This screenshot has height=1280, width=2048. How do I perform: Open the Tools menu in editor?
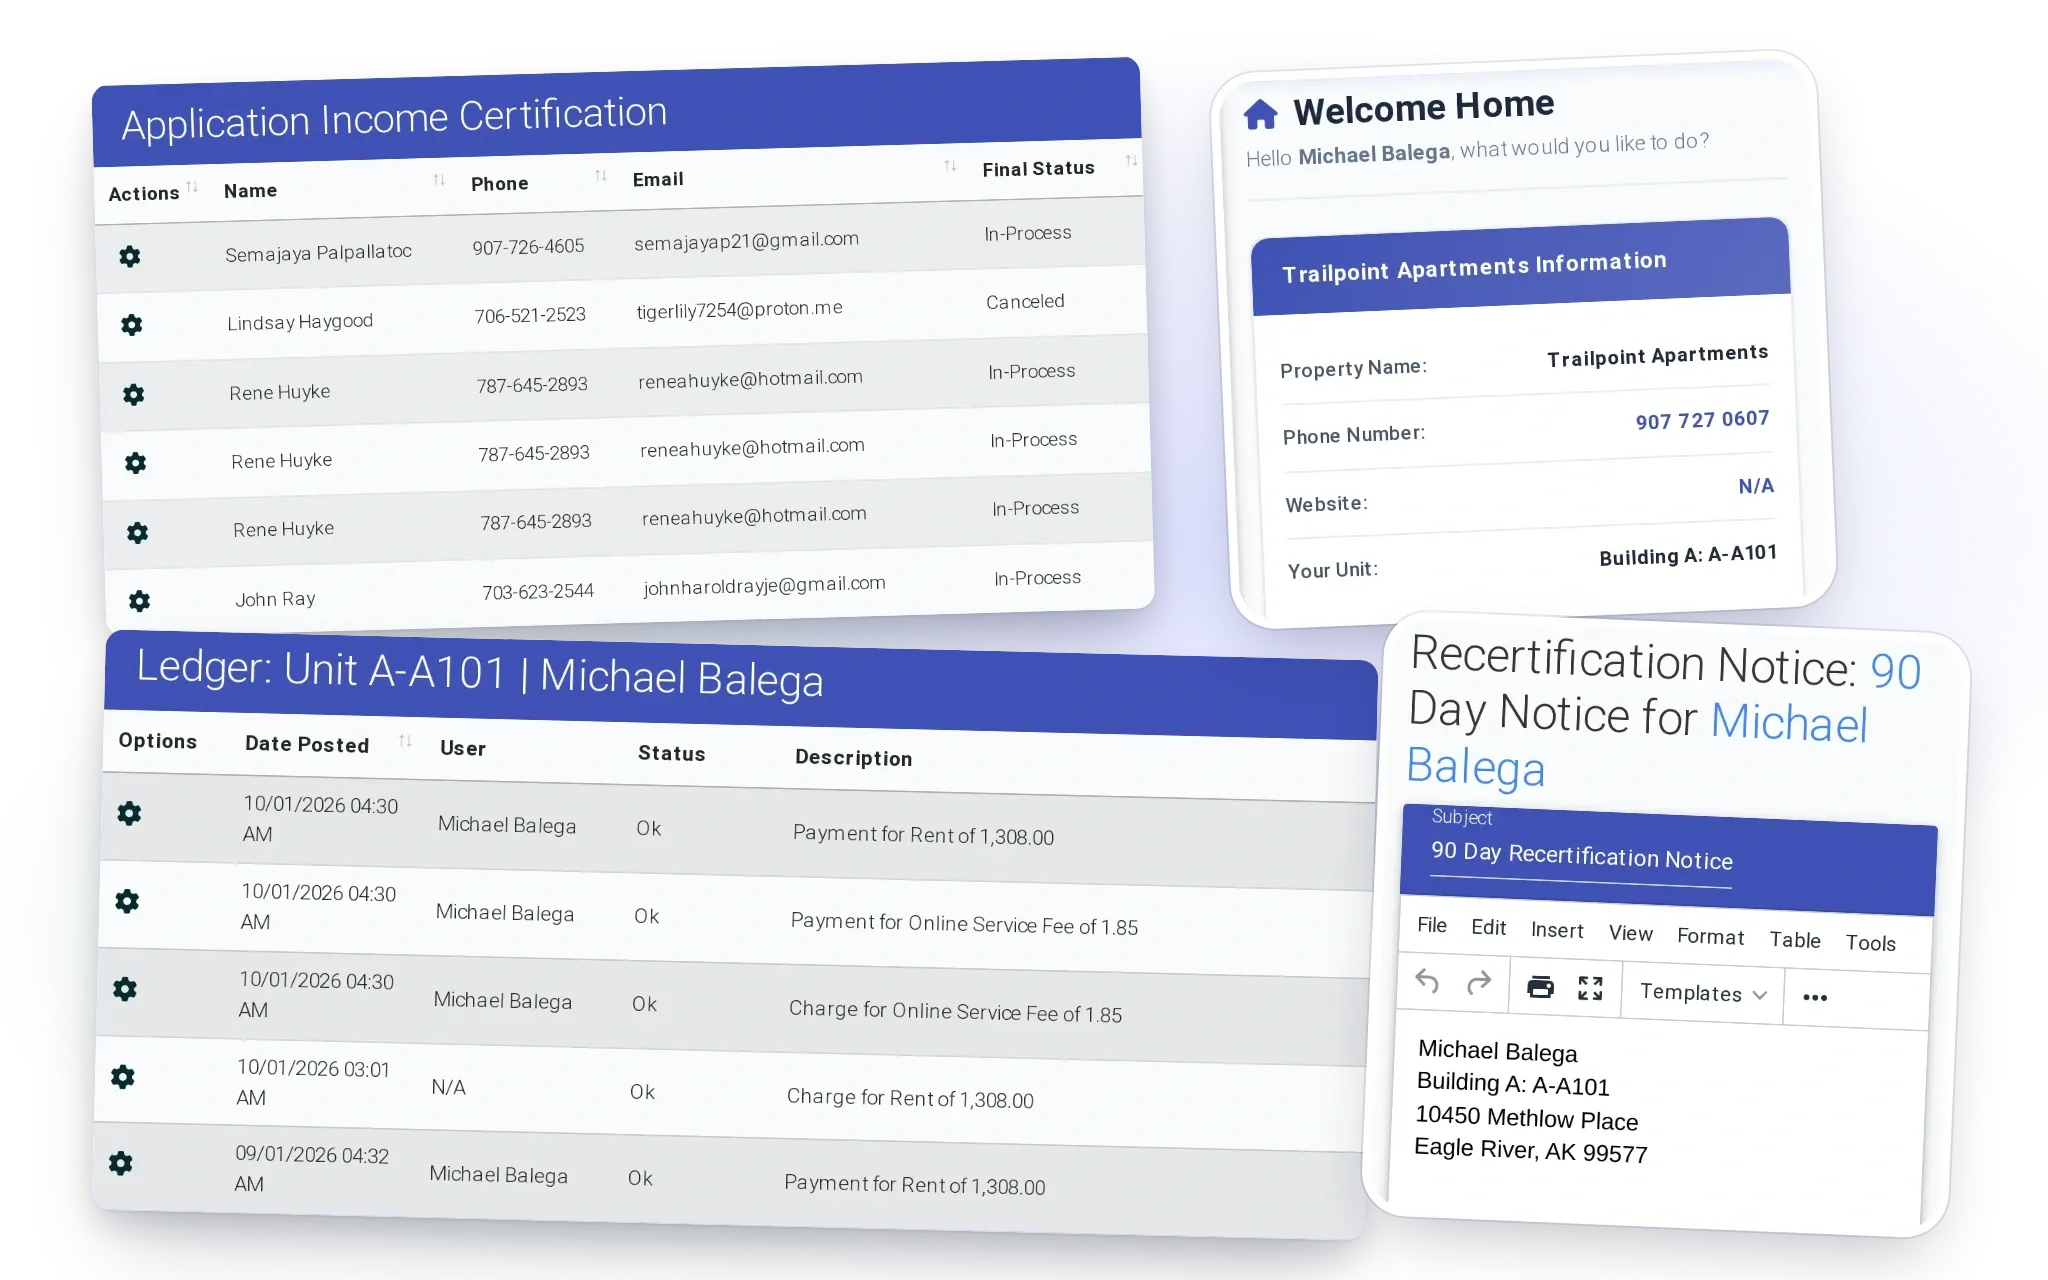(x=1870, y=942)
